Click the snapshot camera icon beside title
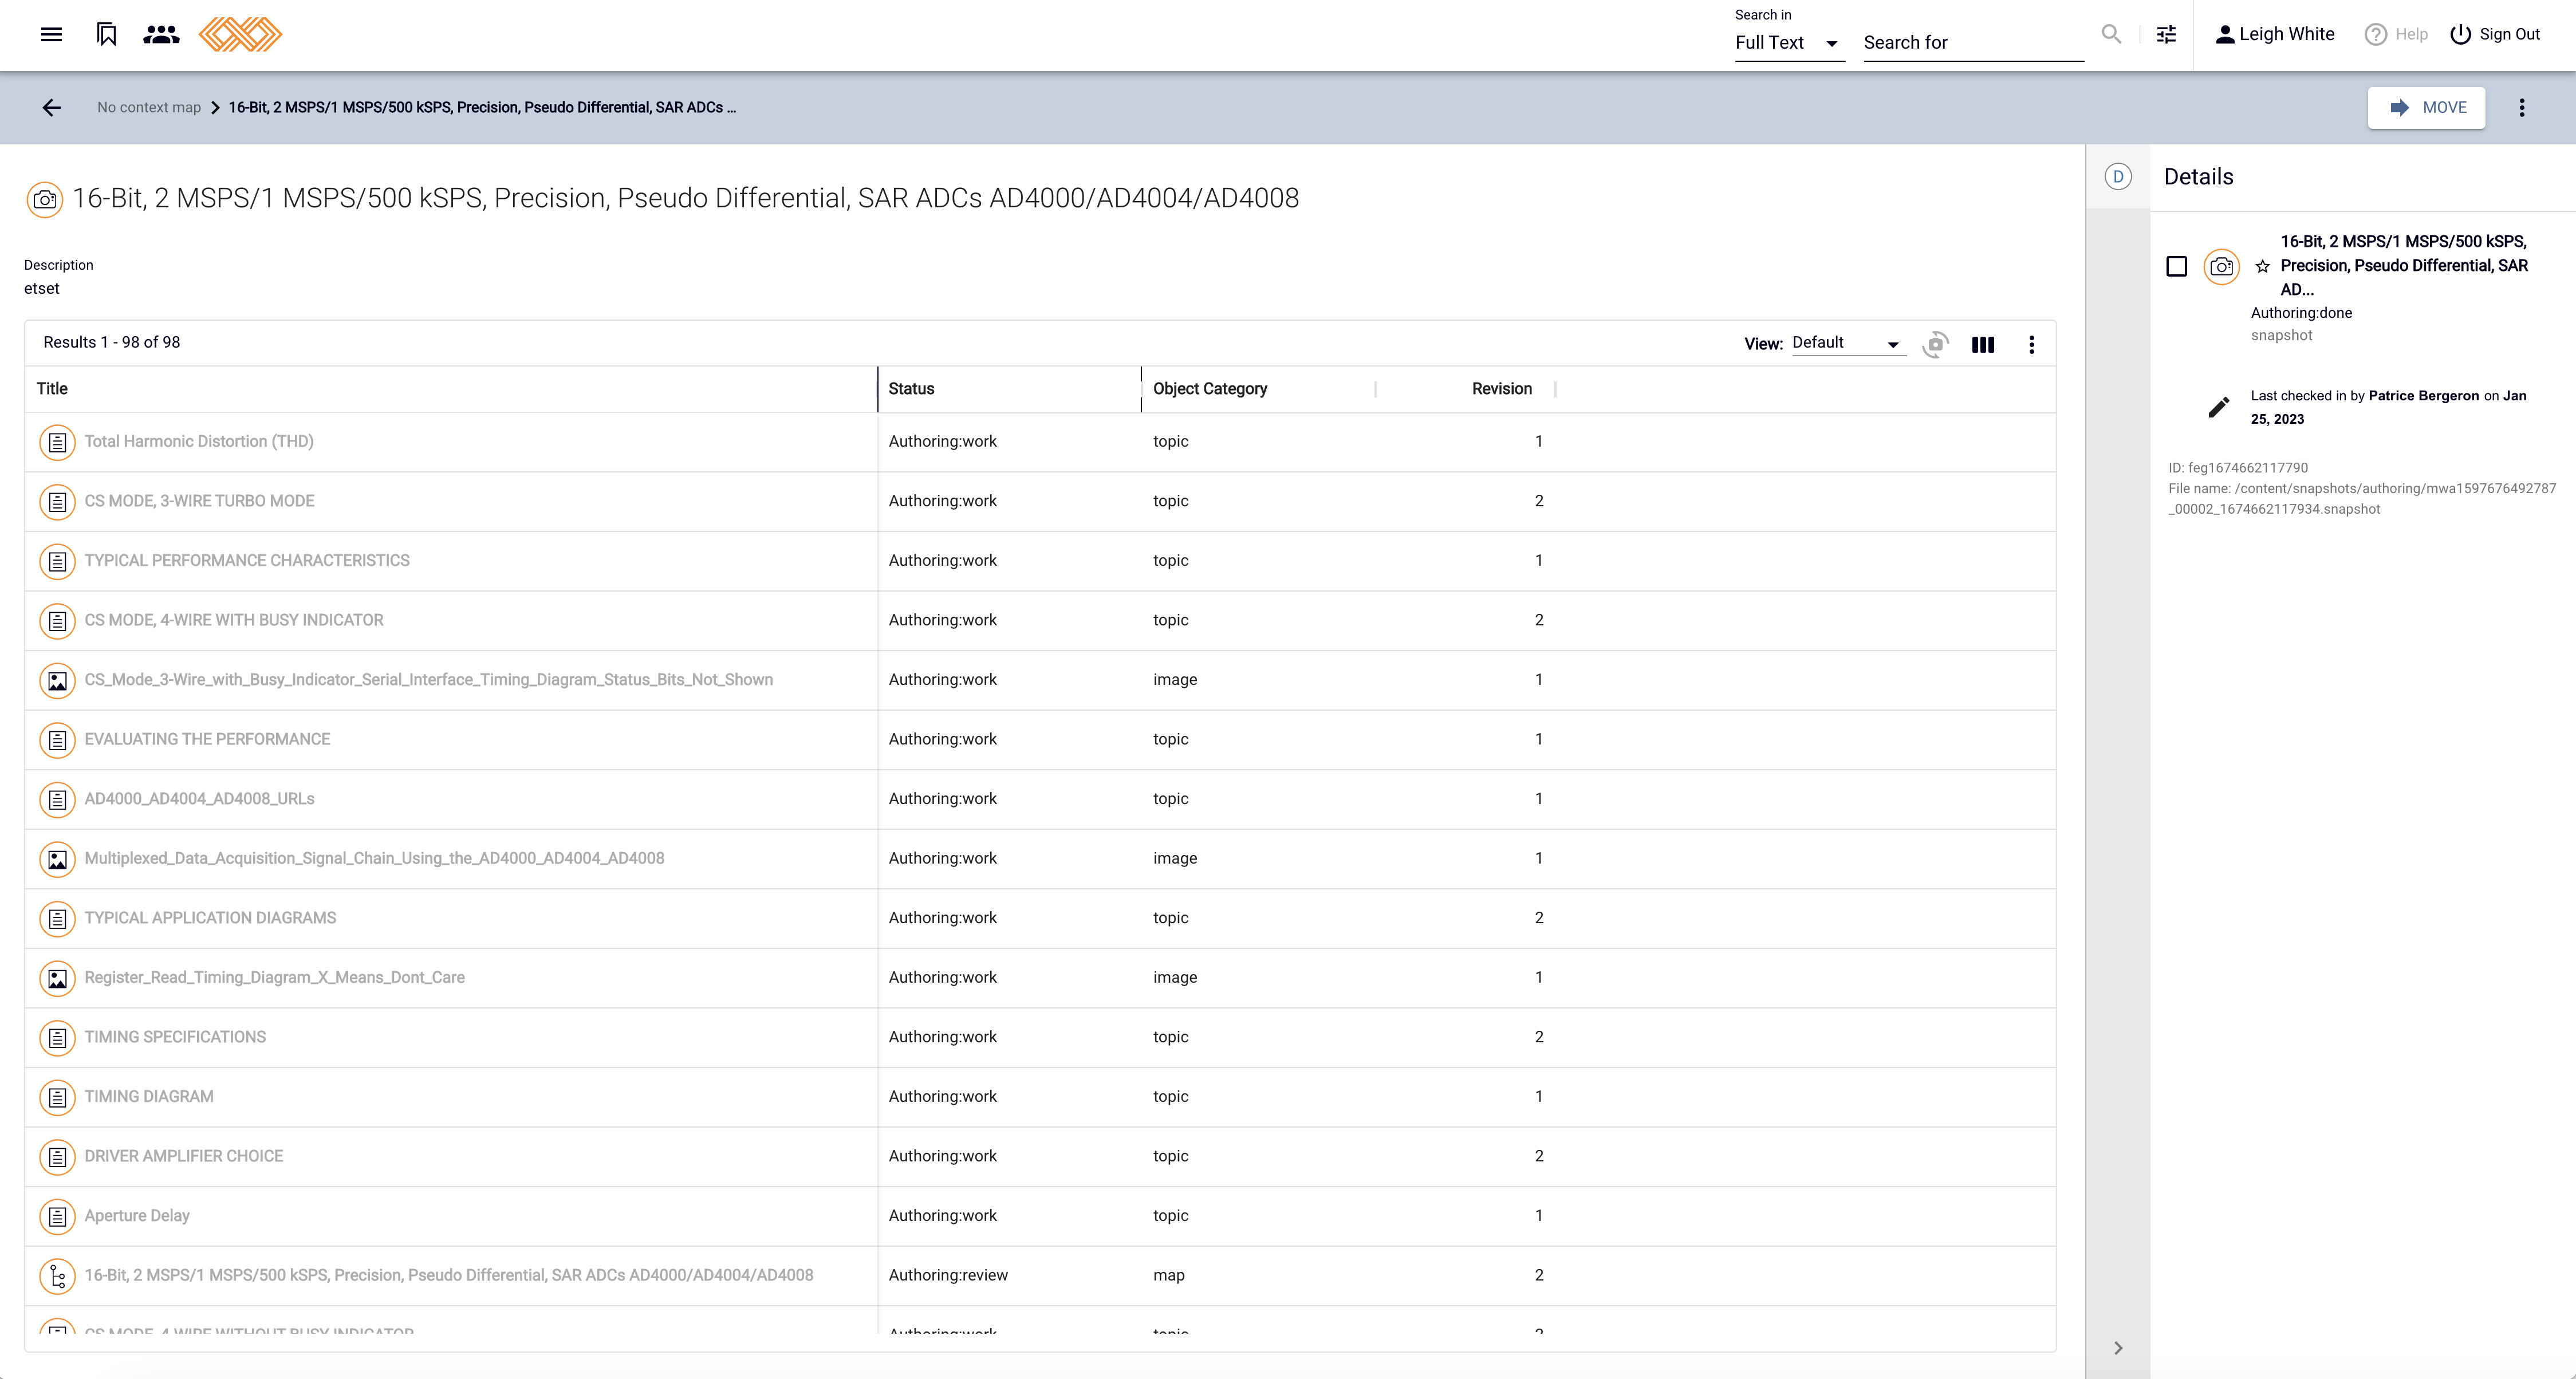Image resolution: width=2576 pixels, height=1379 pixels. coord(45,199)
